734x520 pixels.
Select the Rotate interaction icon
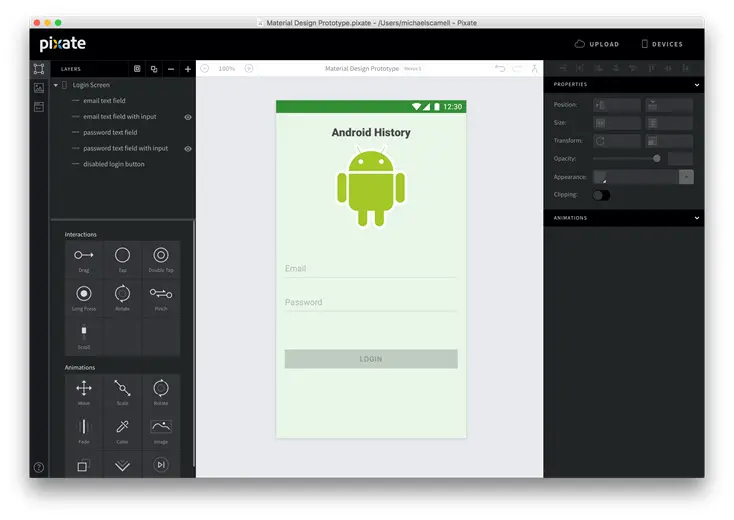[122, 293]
